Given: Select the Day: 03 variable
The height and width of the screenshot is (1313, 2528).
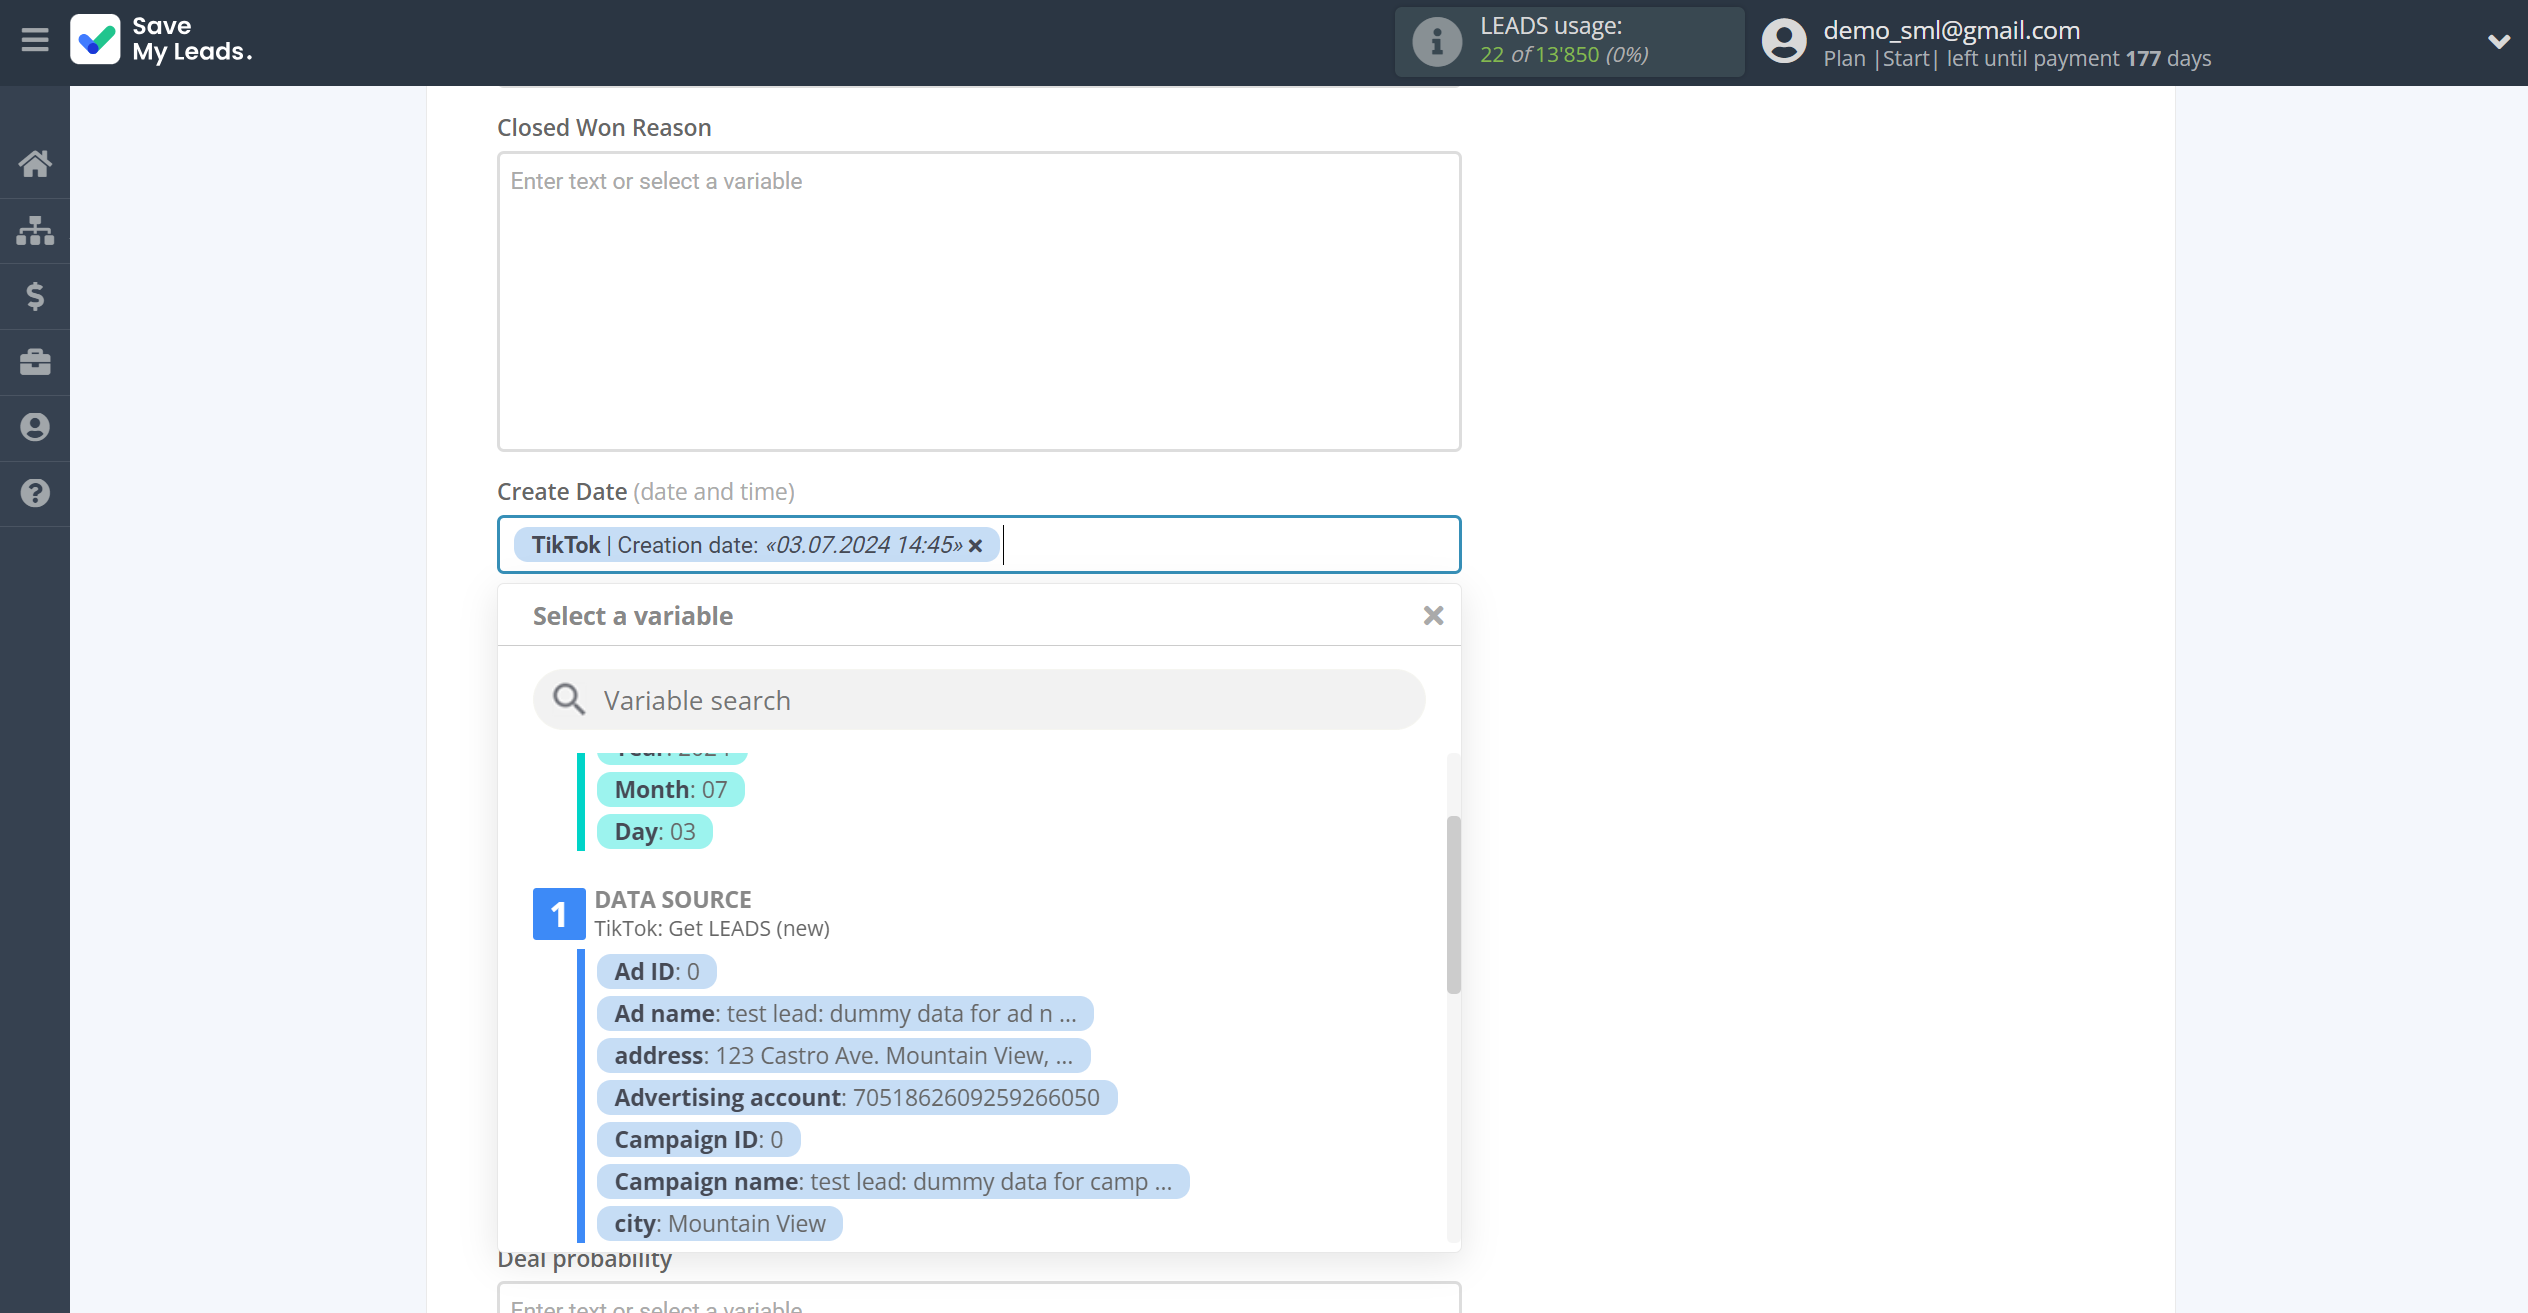Looking at the screenshot, I should click(x=654, y=832).
